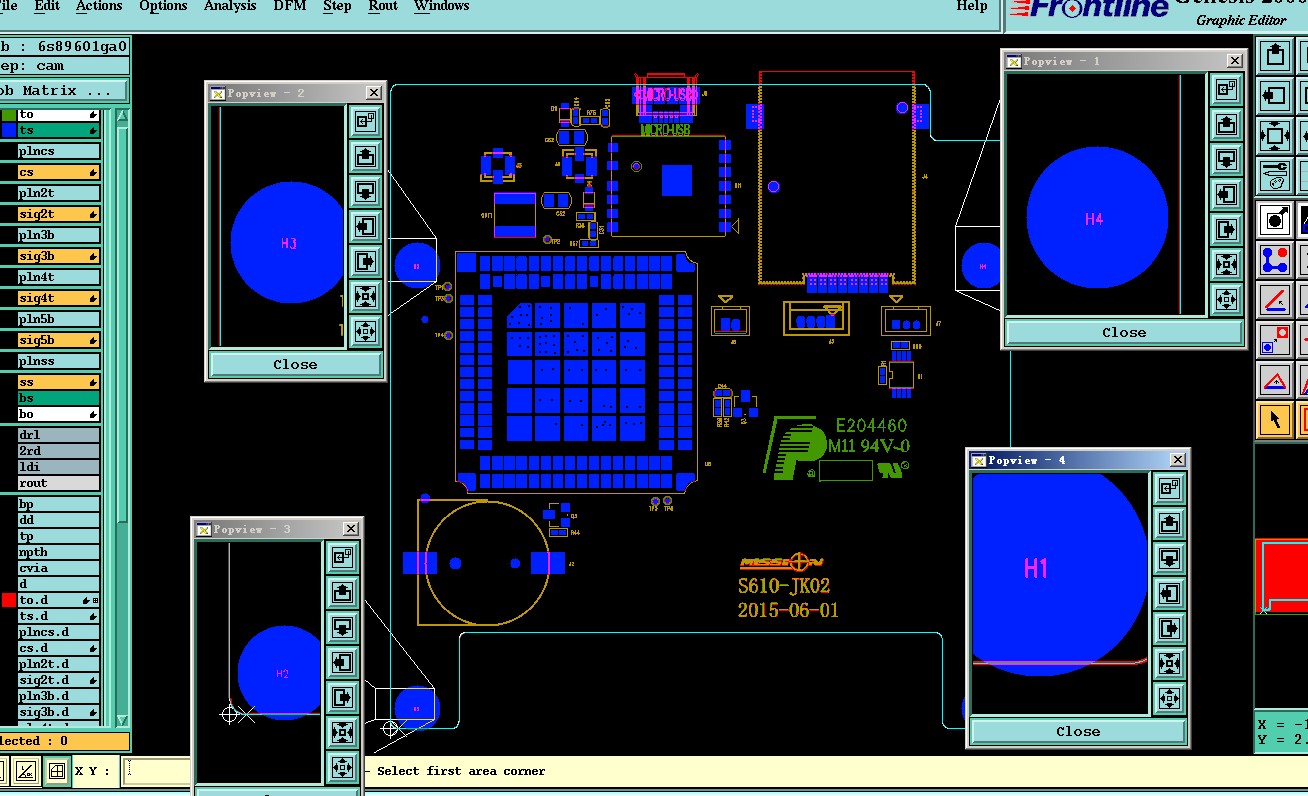Pan up in Popview 1

[1226, 125]
